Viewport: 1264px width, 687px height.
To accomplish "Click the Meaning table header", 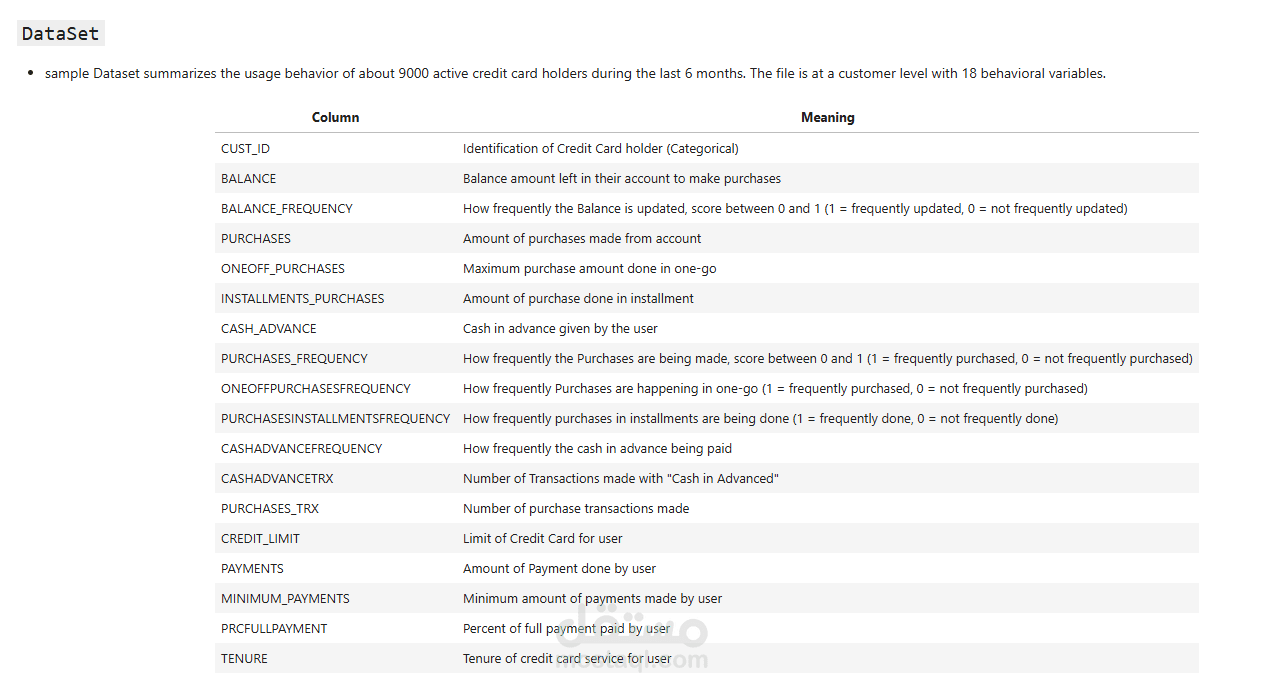I will coord(827,118).
